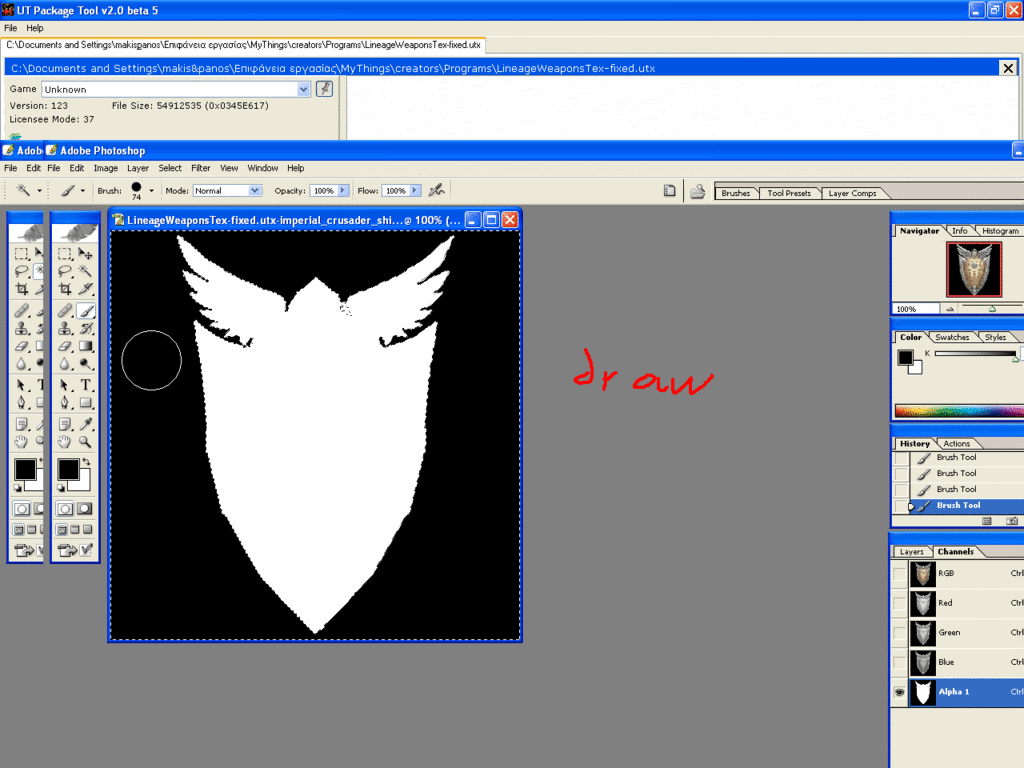This screenshot has height=768, width=1024.
Task: Switch to the Swatches tab
Action: pyautogui.click(x=952, y=338)
